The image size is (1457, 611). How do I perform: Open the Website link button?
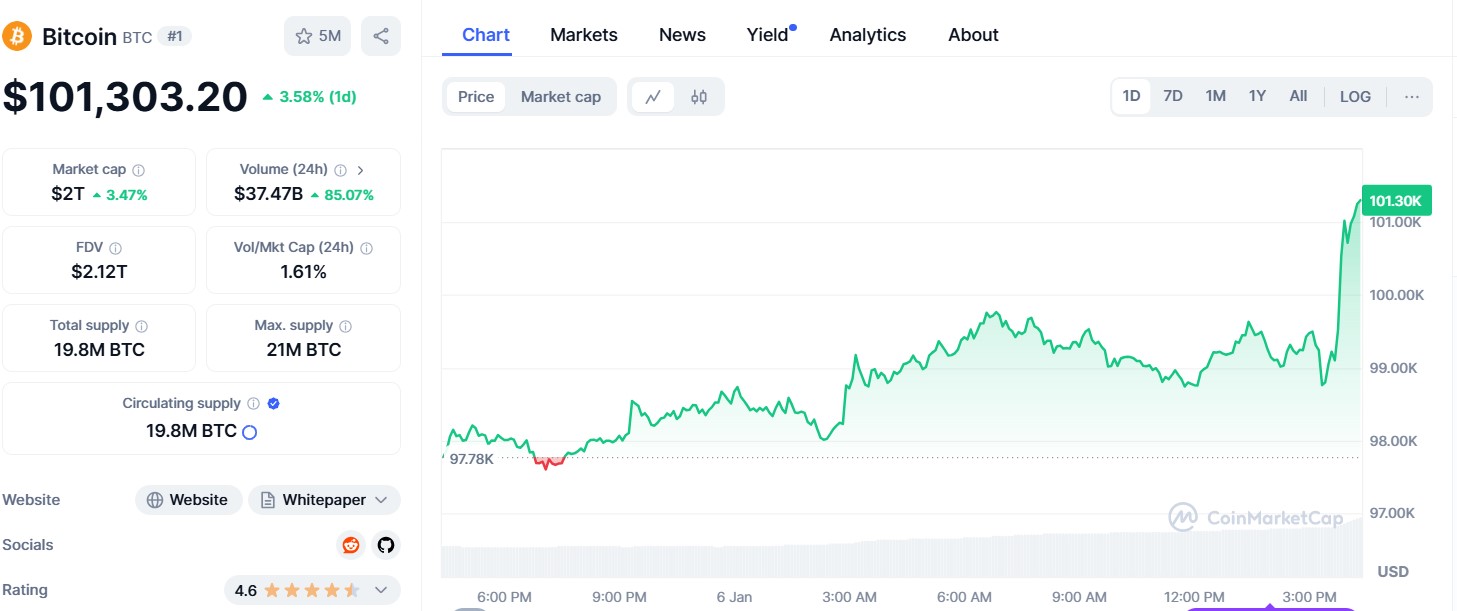tap(189, 500)
